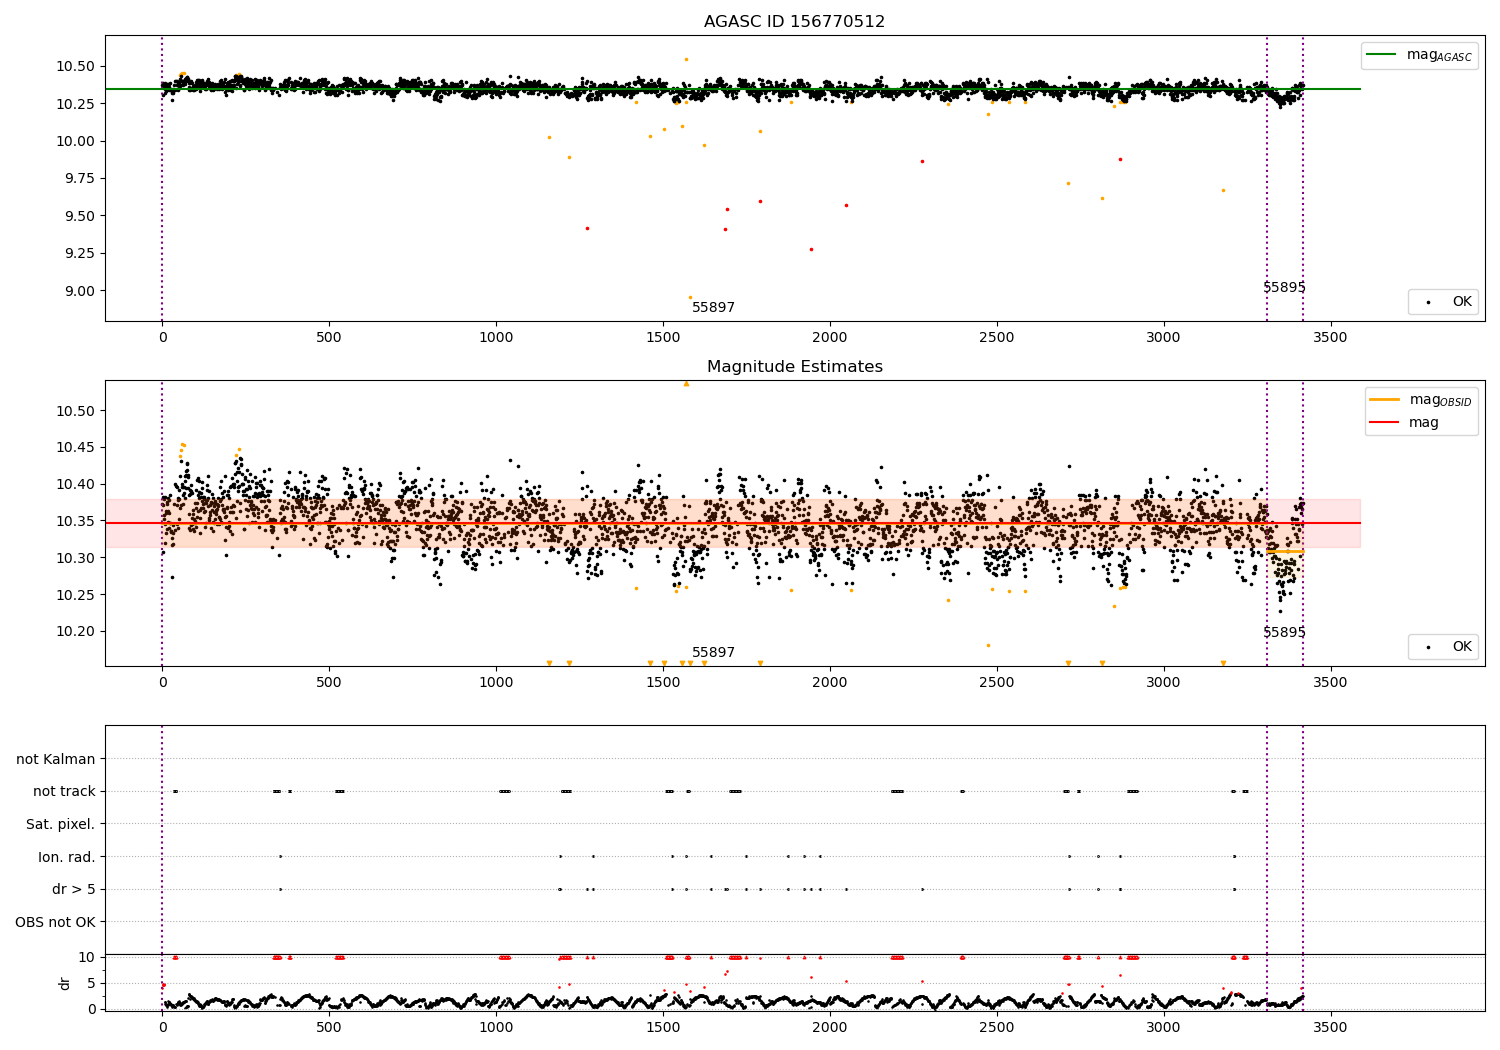Click the 'not Kalman' row label
Screen dimensions: 1500x1050
56,759
